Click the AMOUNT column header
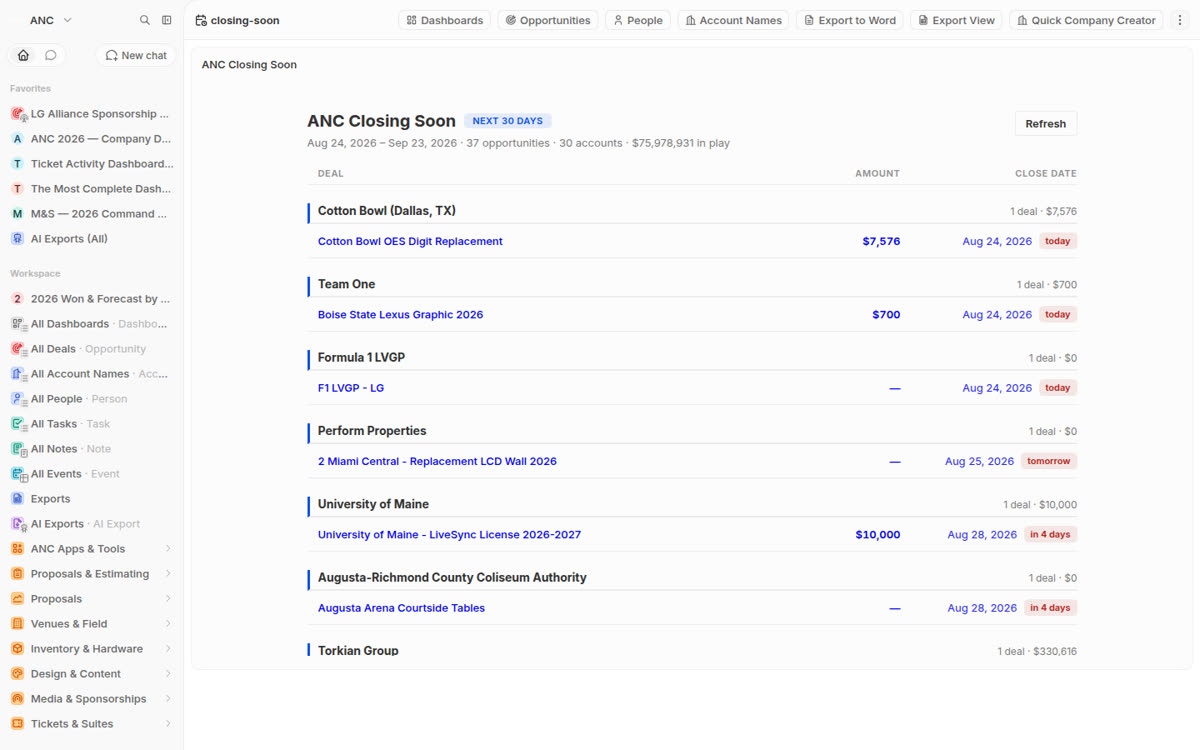This screenshot has height=750, width=1200. pyautogui.click(x=877, y=174)
